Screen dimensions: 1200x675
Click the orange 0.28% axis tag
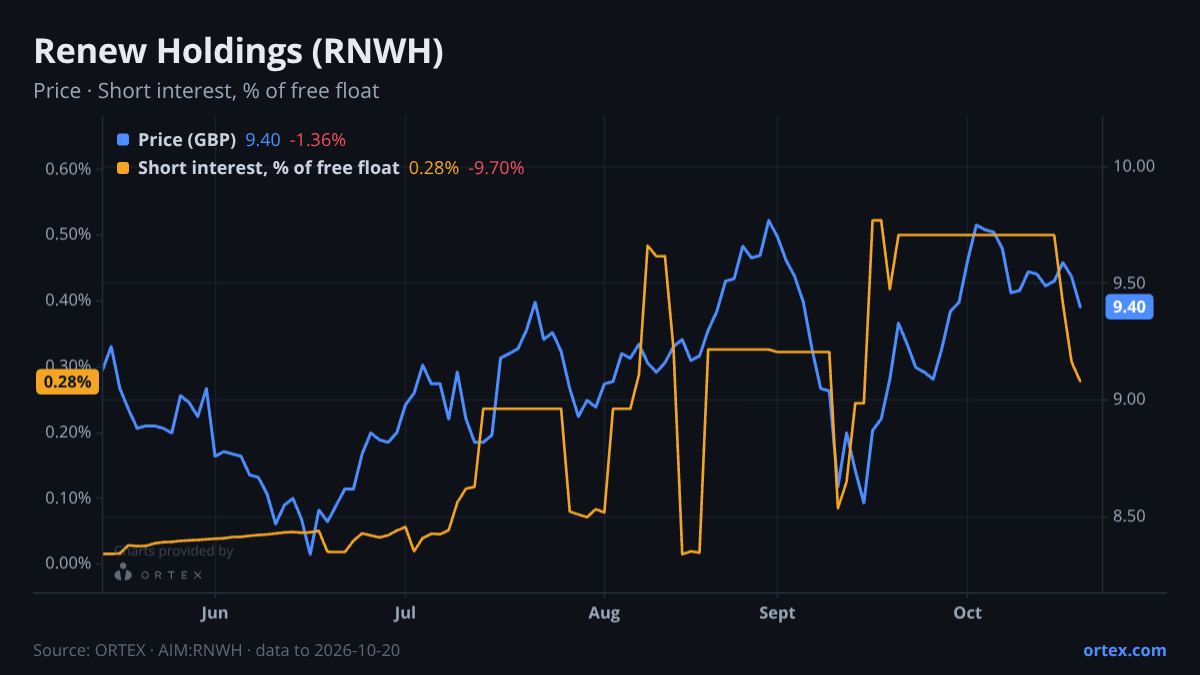67,382
